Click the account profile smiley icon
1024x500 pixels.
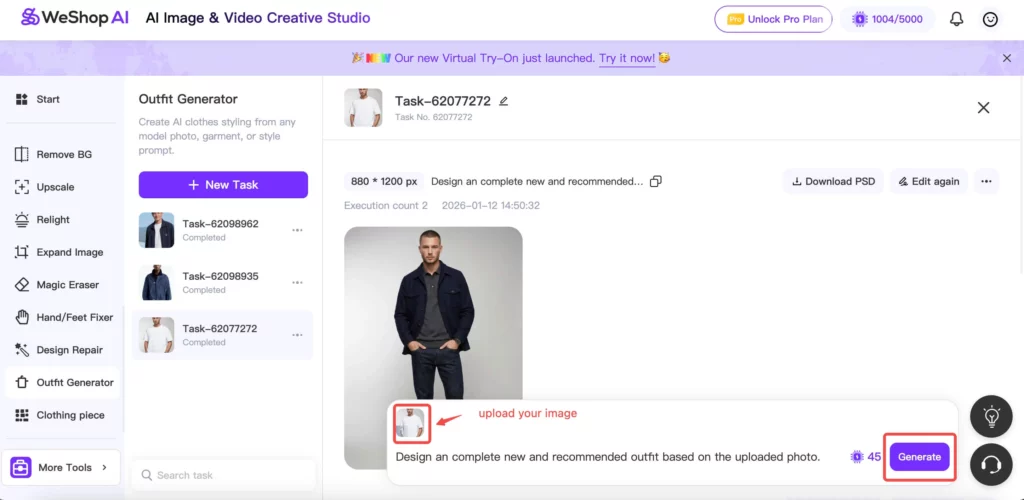tap(990, 19)
